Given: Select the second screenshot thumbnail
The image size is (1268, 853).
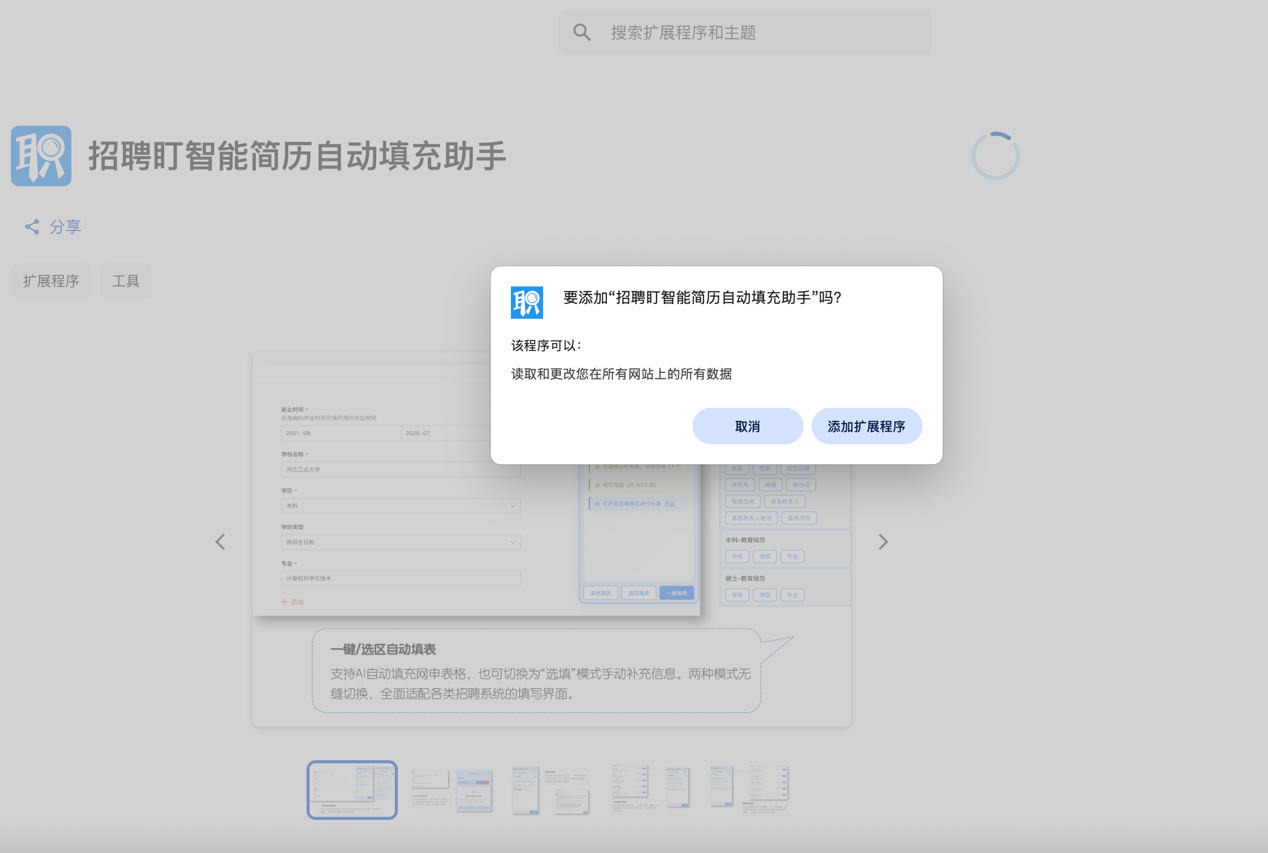Looking at the screenshot, I should [x=452, y=789].
